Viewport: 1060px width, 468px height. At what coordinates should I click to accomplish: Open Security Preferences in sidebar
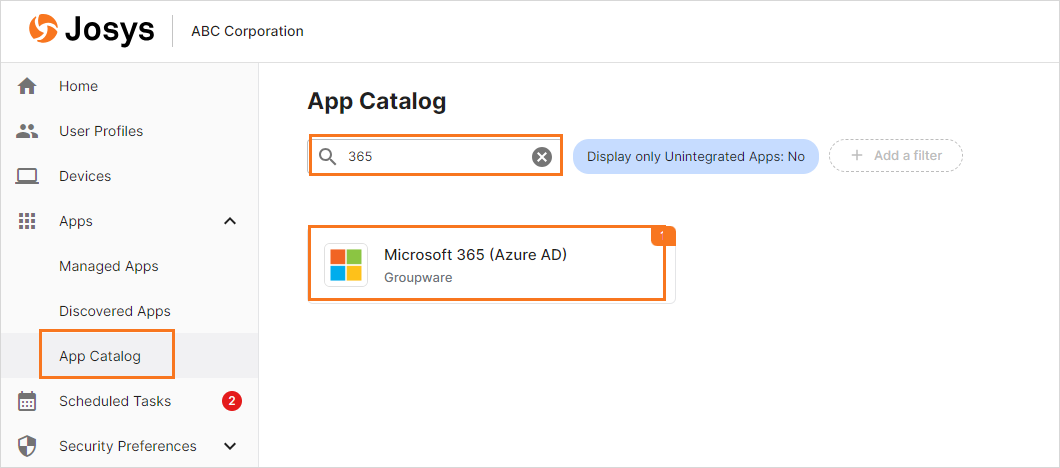click(129, 446)
